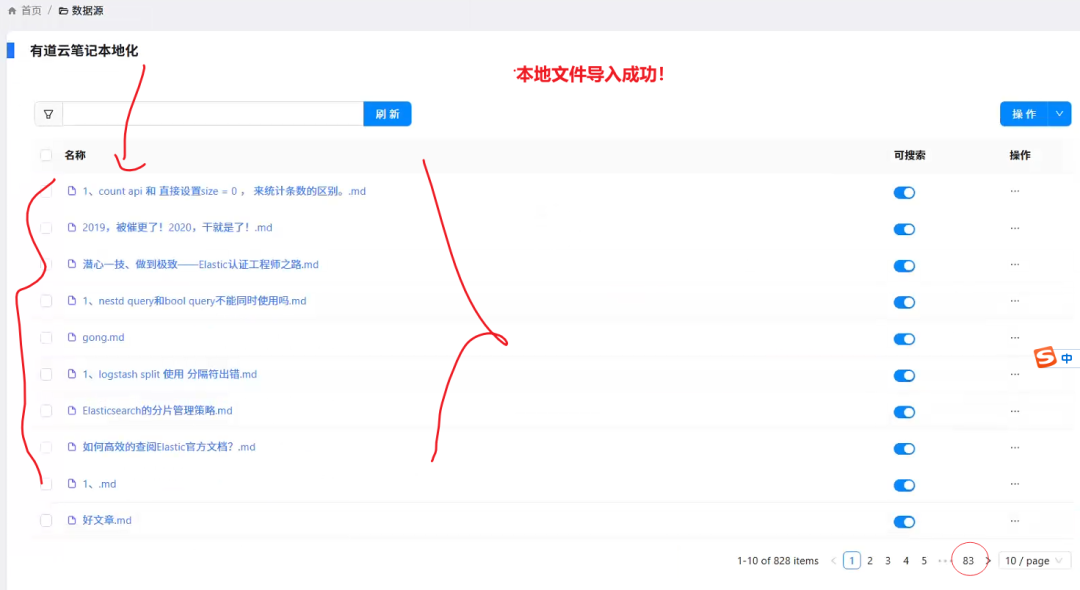Go to next page arrow
Viewport: 1080px width, 590px height.
point(988,561)
